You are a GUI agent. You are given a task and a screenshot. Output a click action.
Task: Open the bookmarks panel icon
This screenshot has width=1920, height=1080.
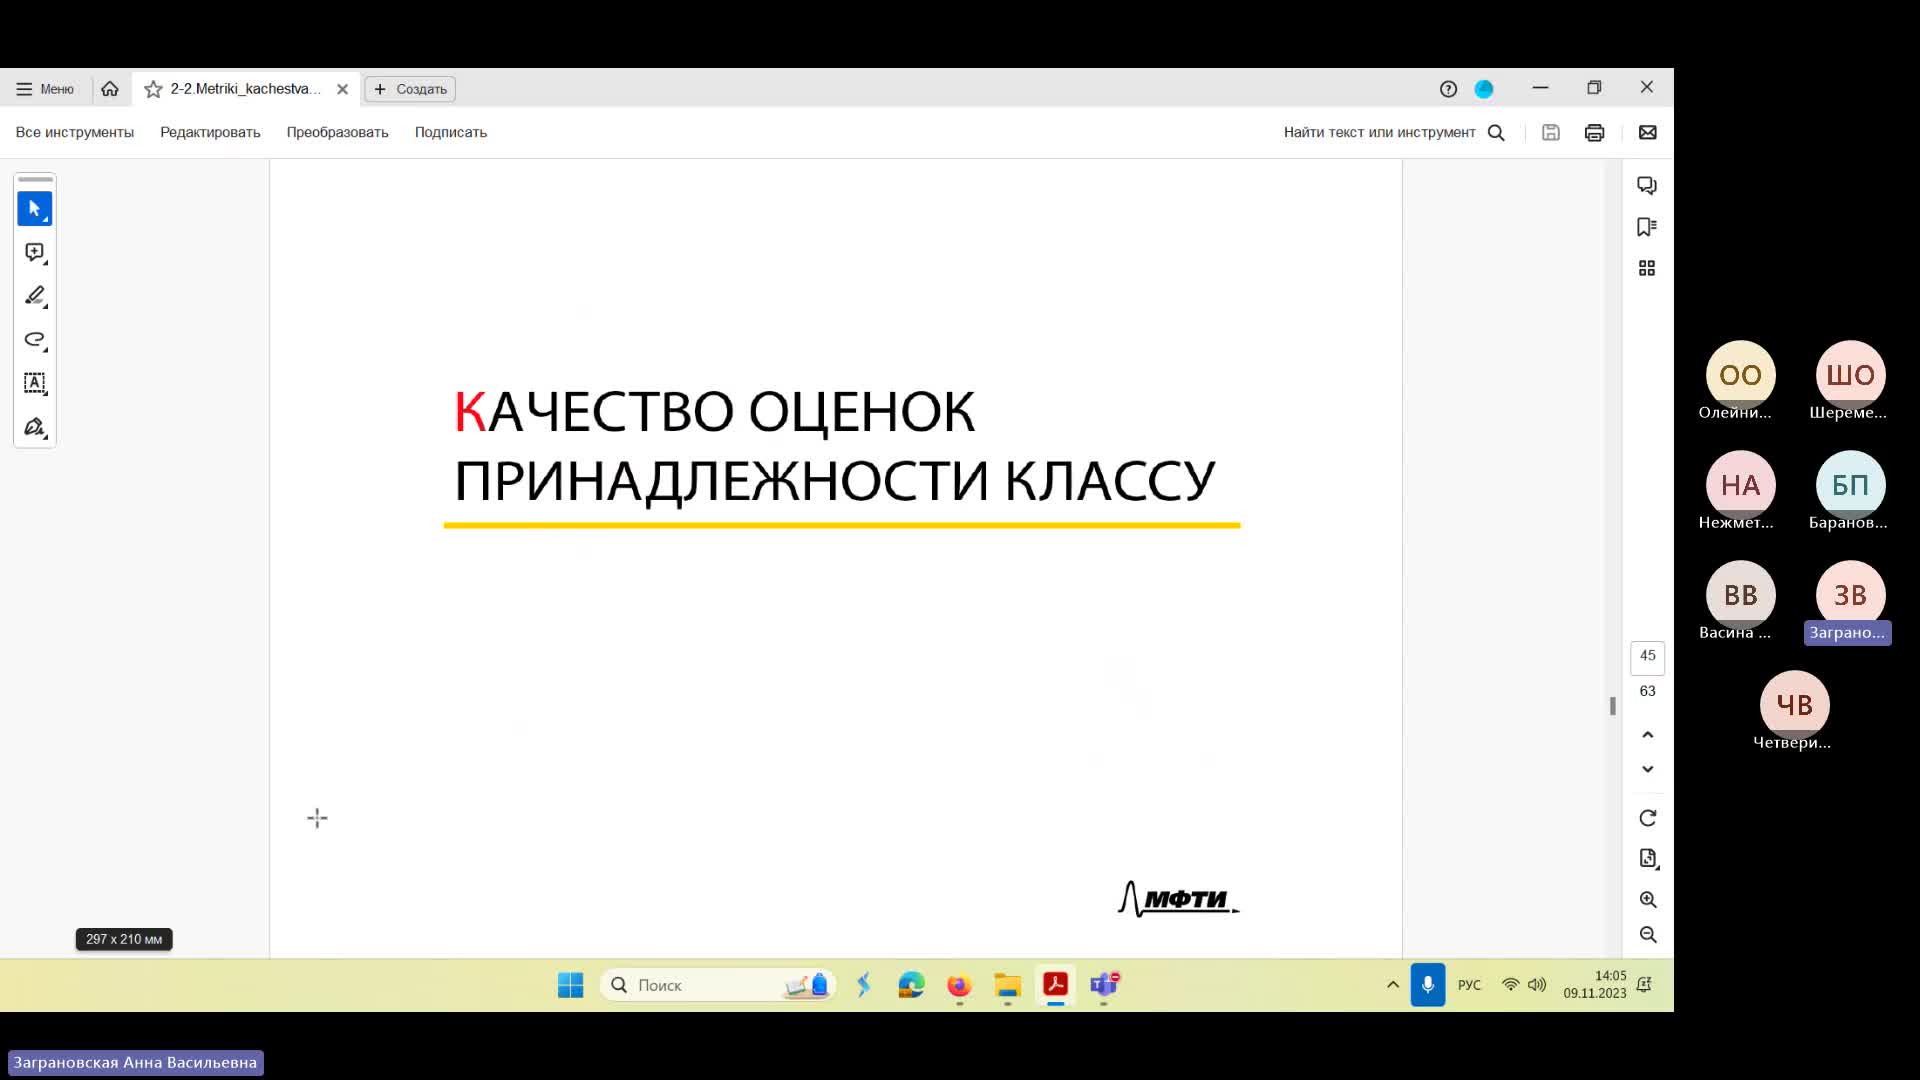1647,227
